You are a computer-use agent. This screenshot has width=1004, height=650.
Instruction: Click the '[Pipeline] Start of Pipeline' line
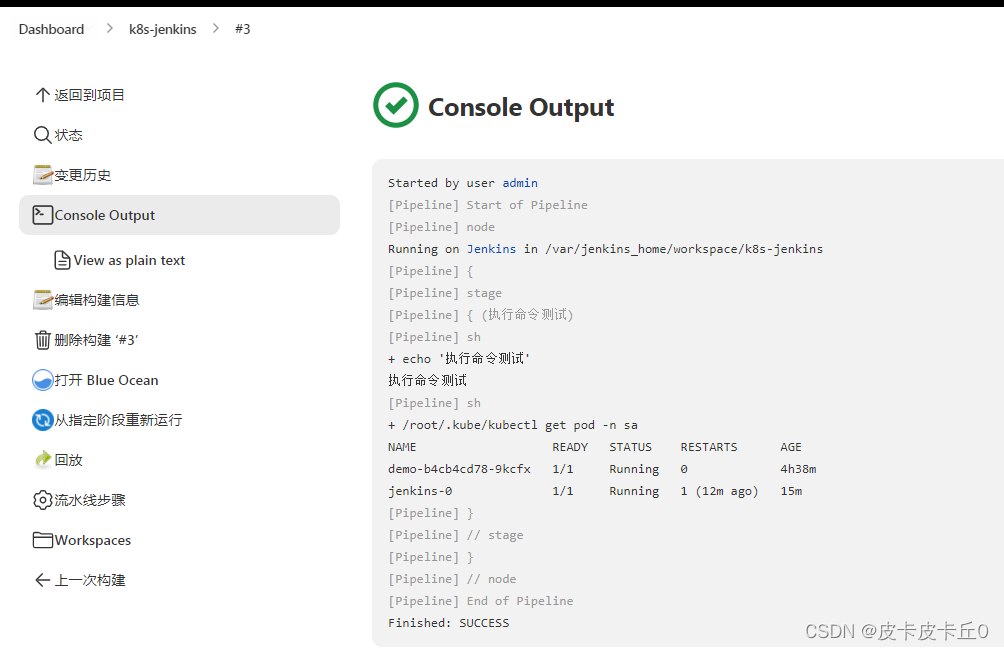(488, 205)
